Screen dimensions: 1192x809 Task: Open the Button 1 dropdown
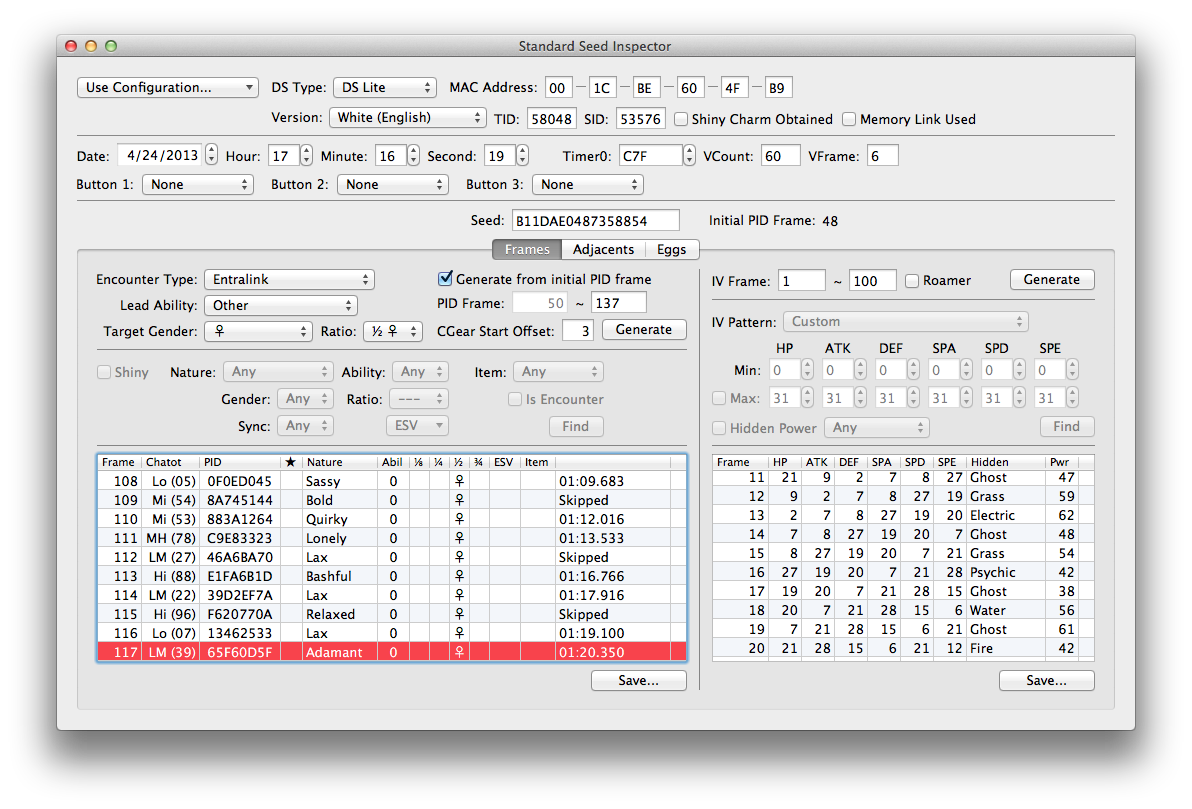point(198,185)
